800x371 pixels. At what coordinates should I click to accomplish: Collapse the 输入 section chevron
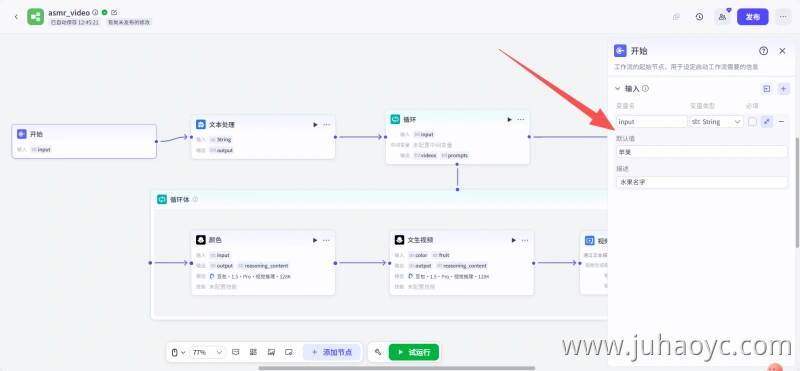(618, 89)
